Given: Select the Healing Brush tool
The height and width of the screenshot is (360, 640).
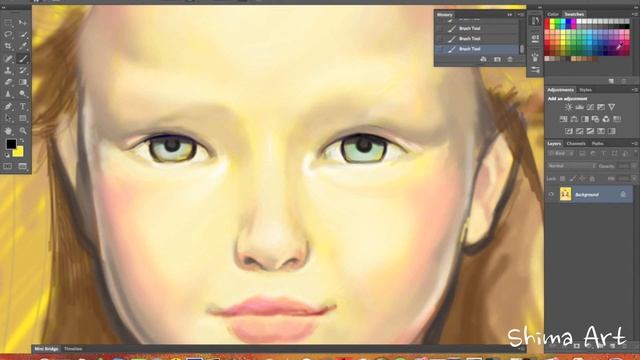Looking at the screenshot, I should point(8,58).
